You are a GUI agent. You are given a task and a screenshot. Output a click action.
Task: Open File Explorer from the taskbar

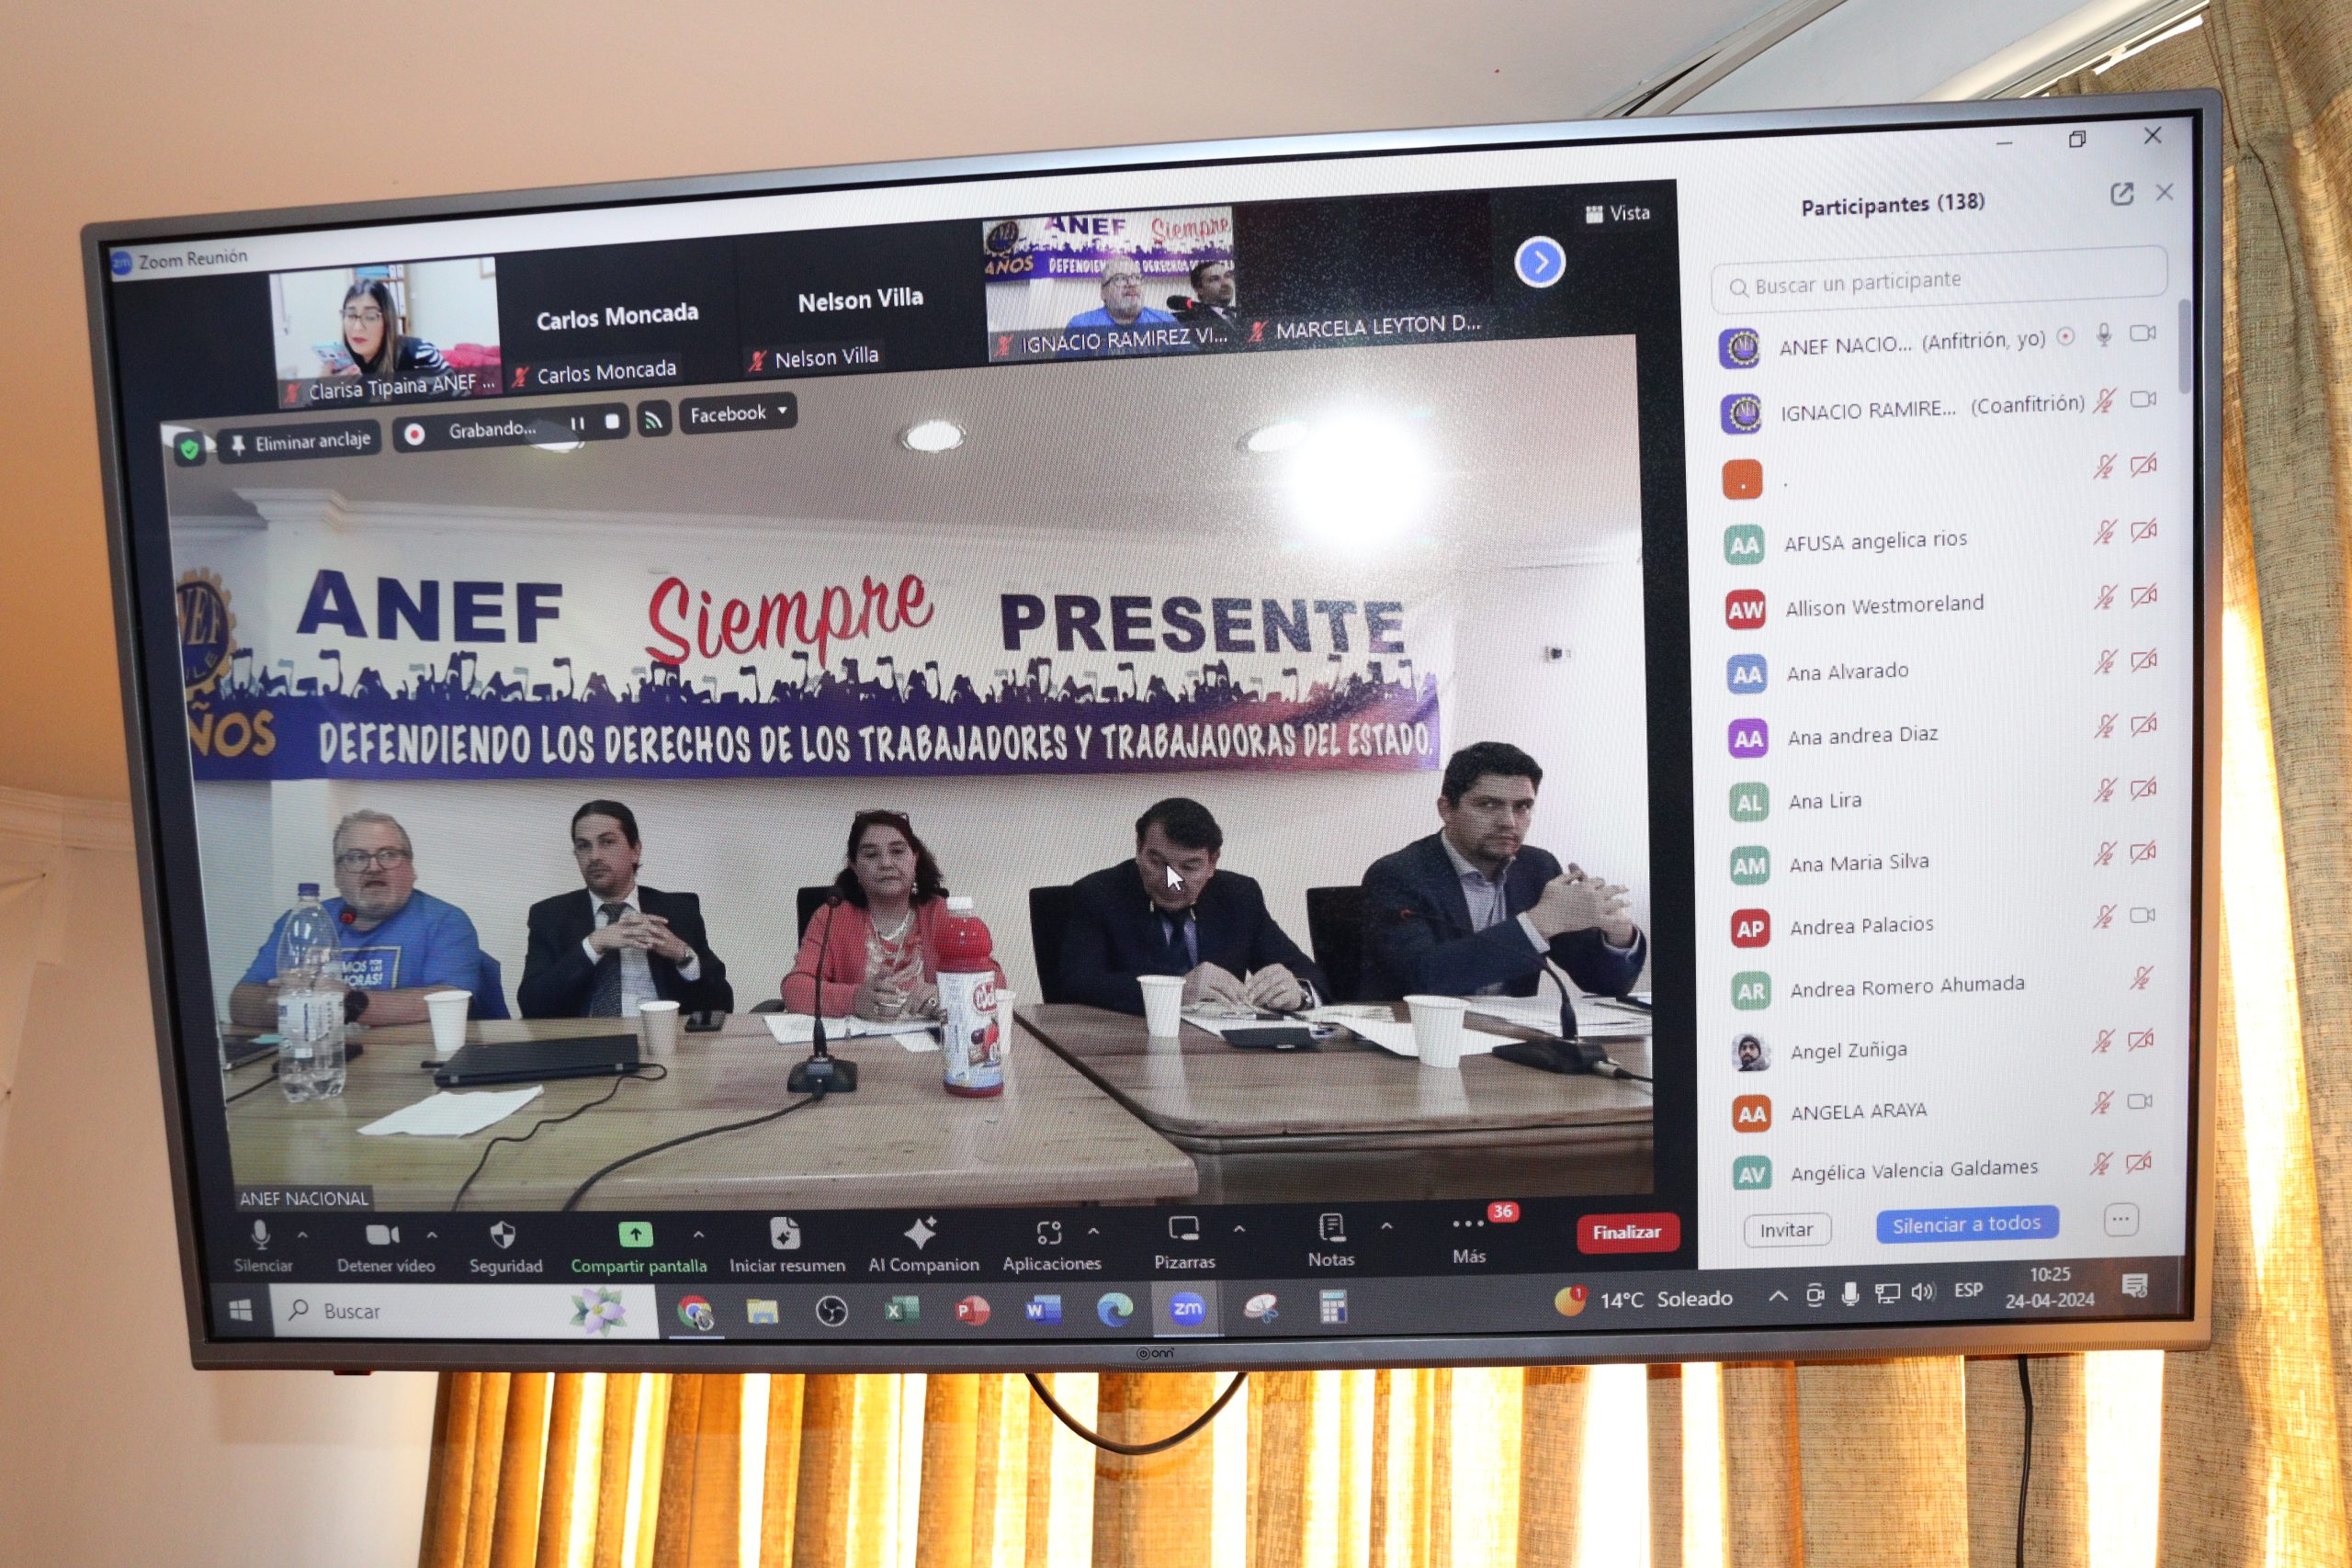[762, 1310]
